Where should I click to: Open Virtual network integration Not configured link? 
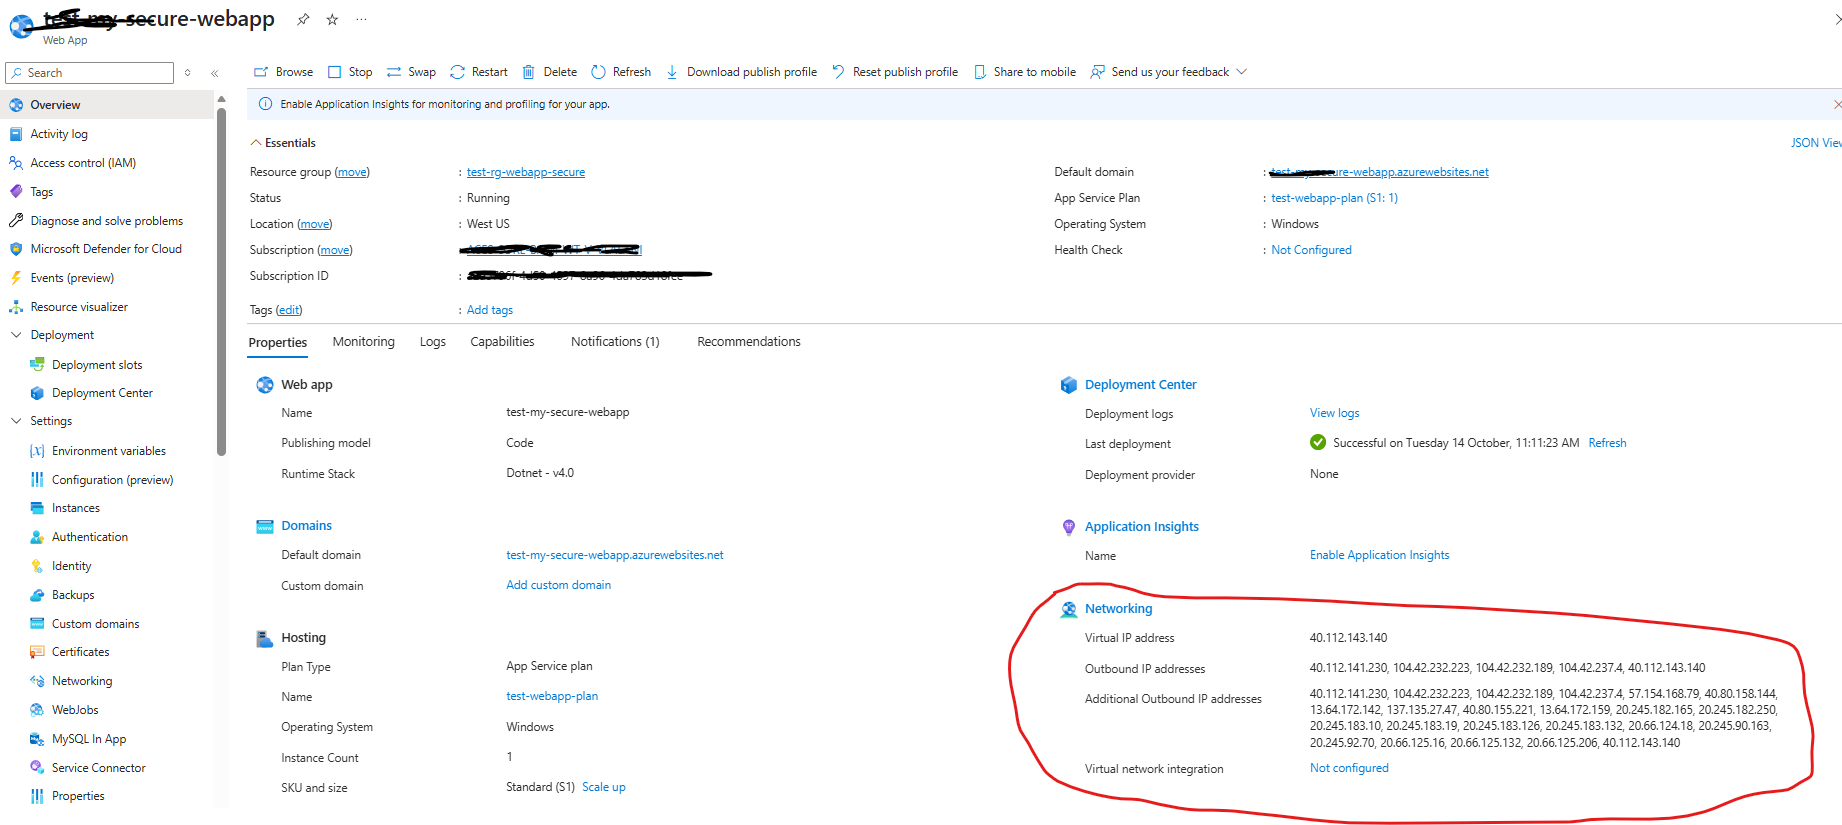[x=1349, y=768]
